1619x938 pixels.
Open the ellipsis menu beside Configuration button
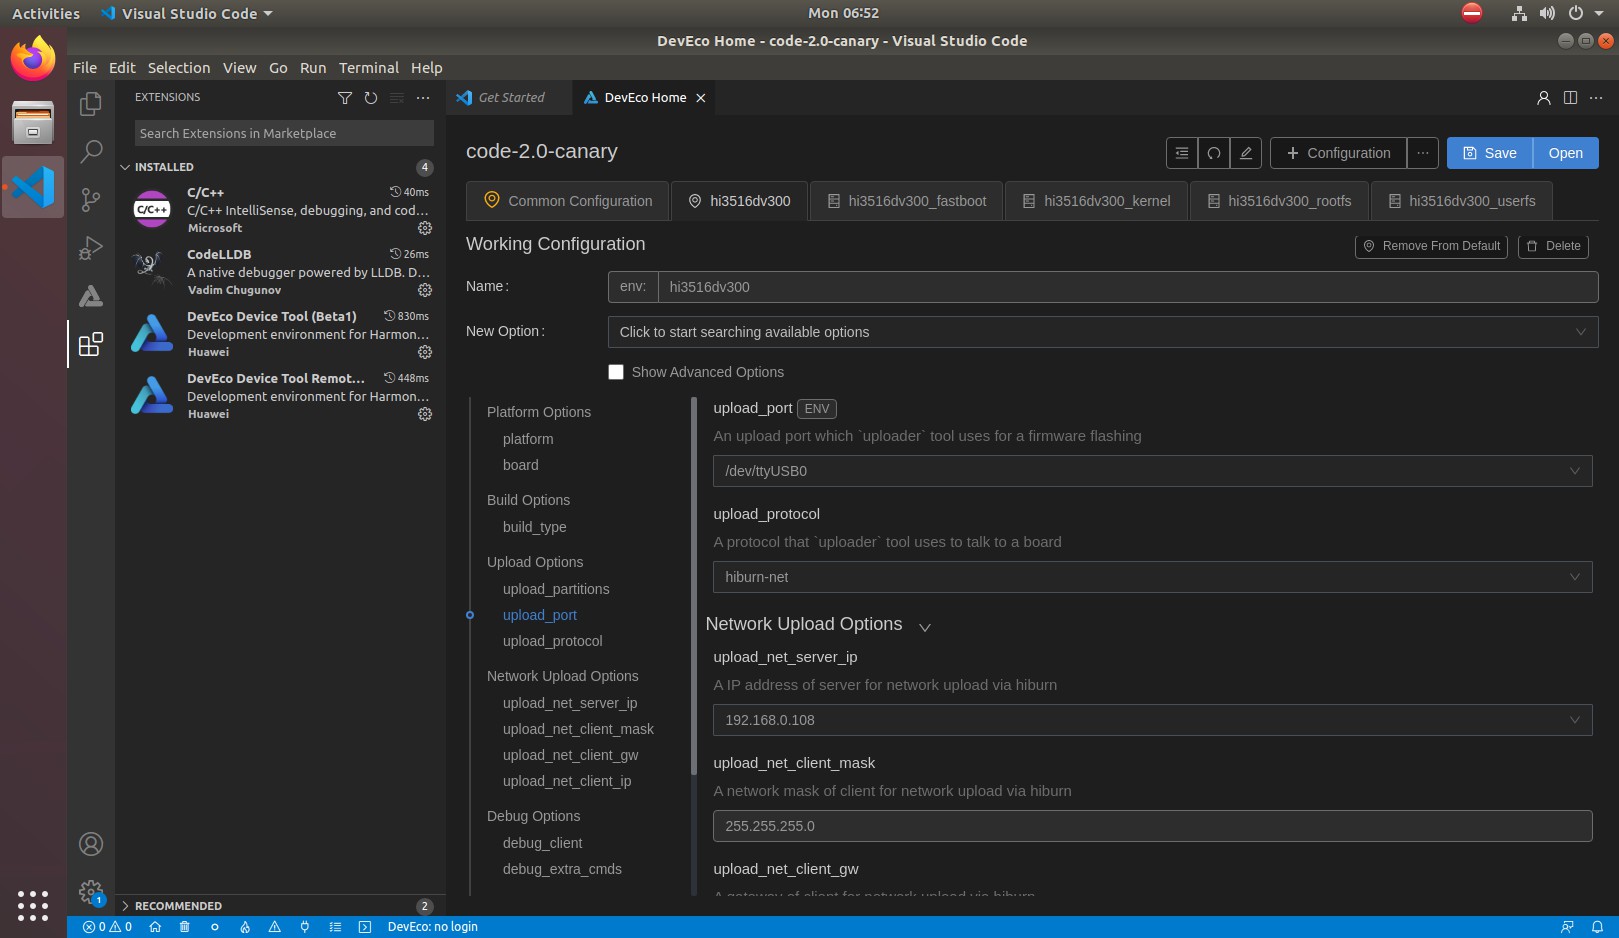tap(1423, 153)
